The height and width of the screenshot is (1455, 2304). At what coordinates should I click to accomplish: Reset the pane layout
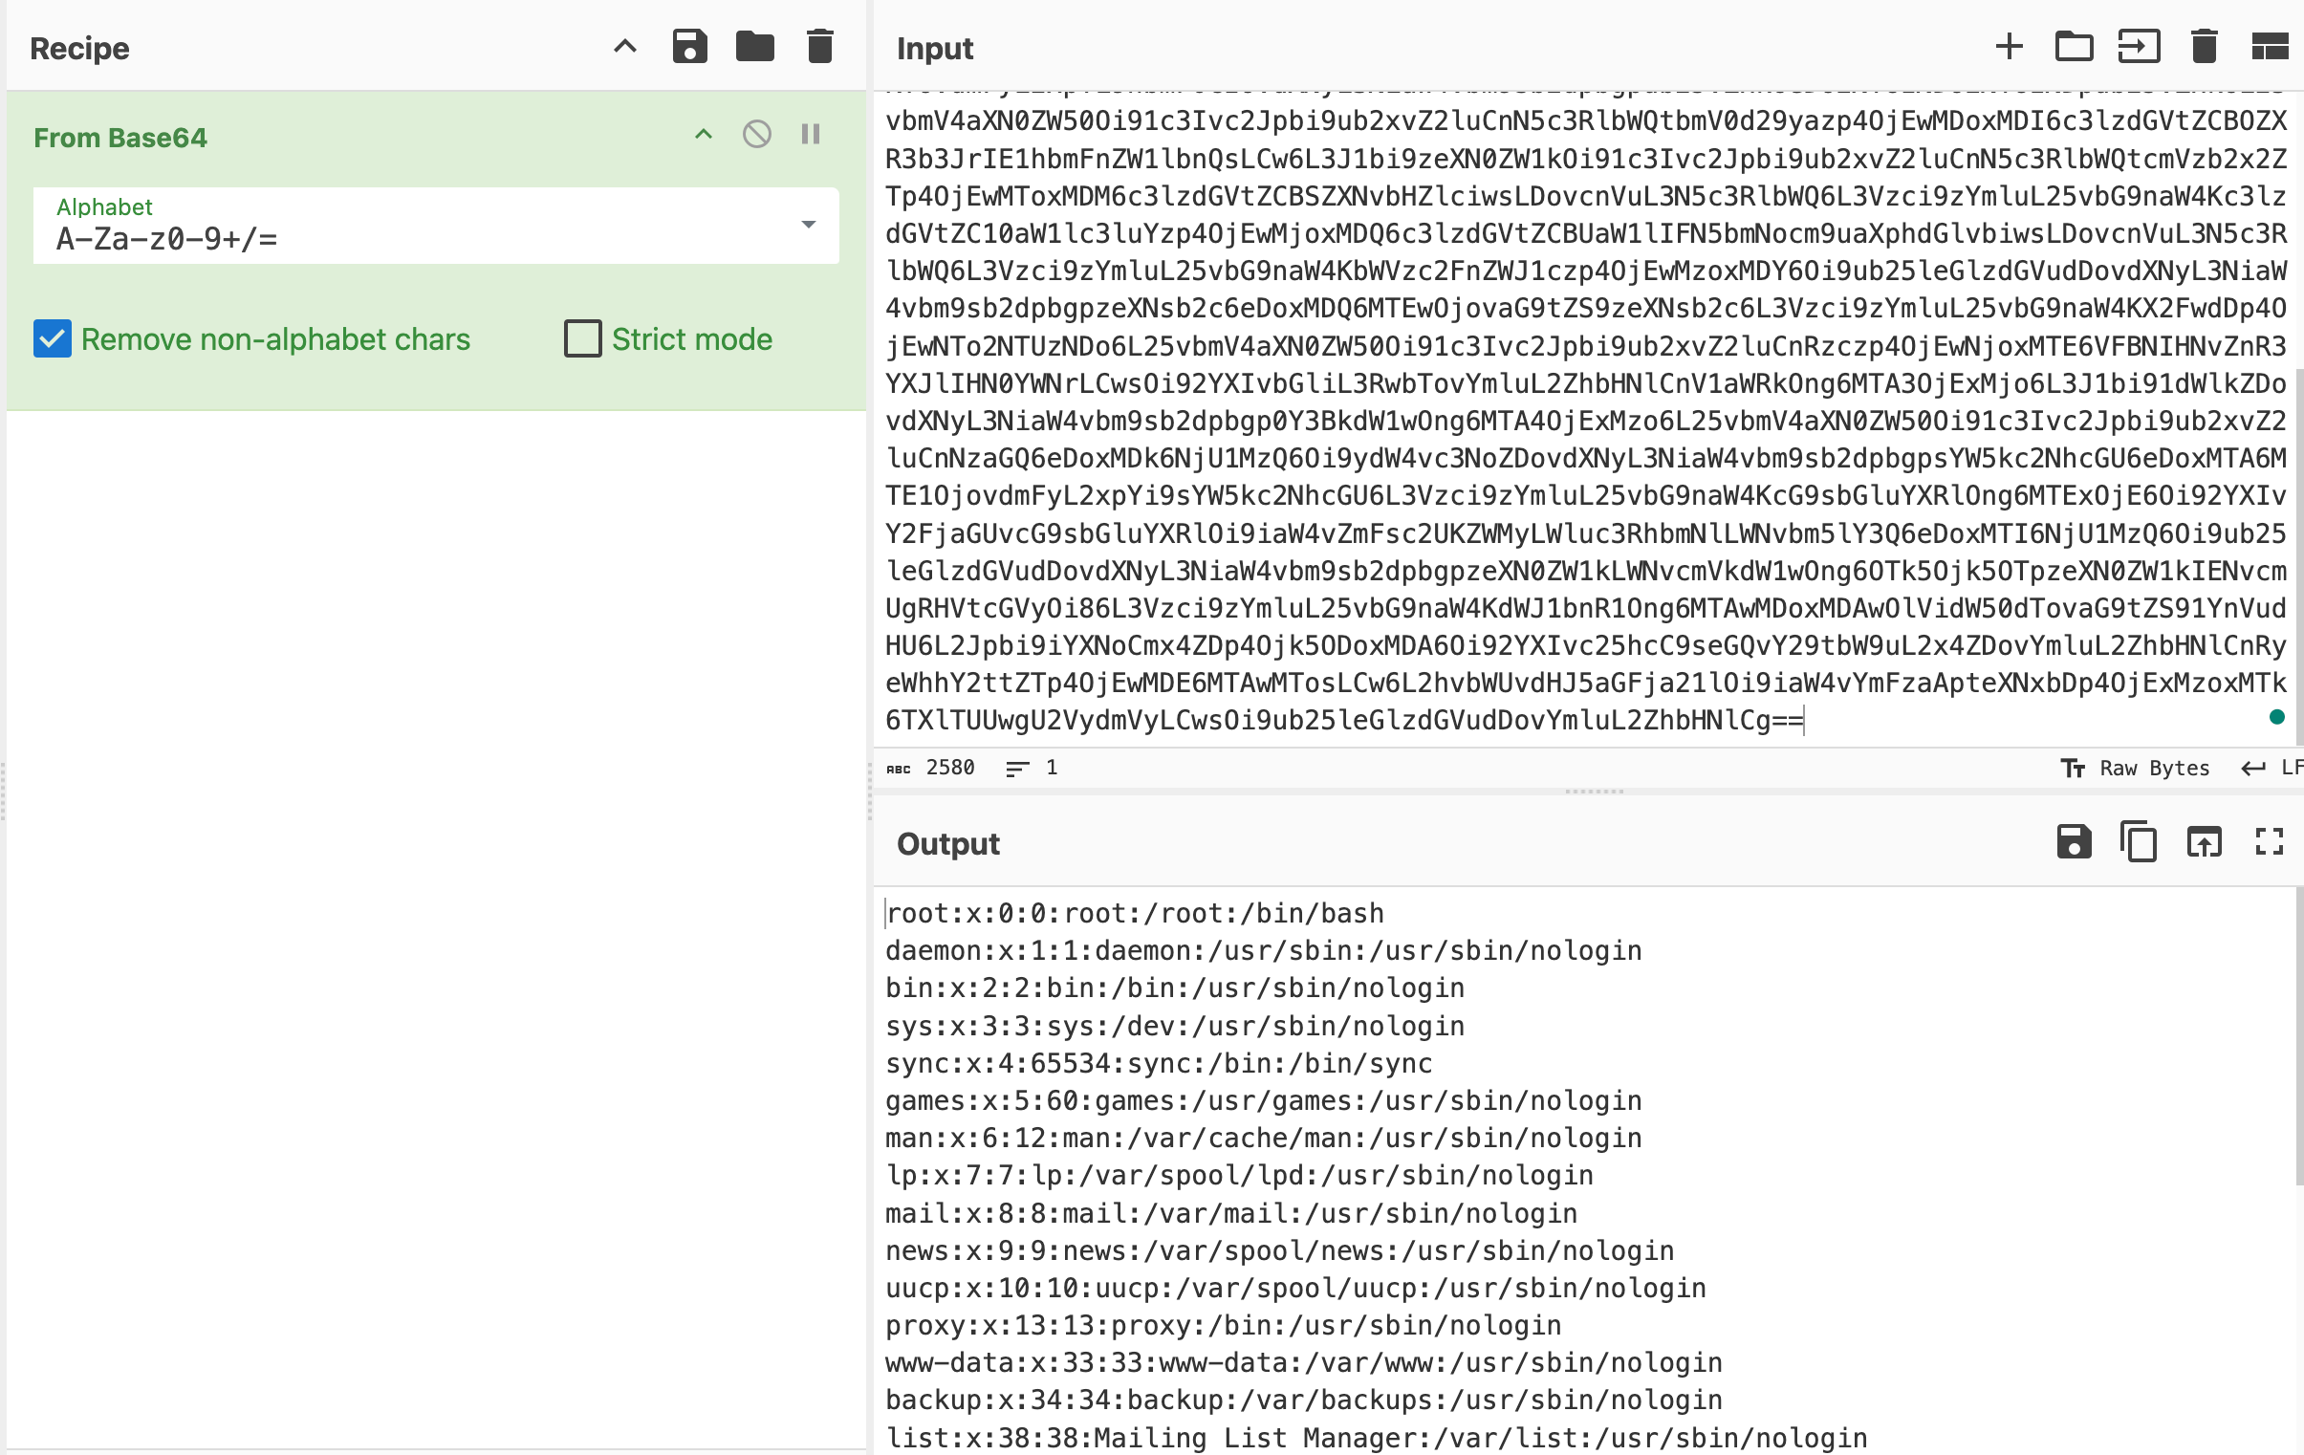[x=2268, y=47]
